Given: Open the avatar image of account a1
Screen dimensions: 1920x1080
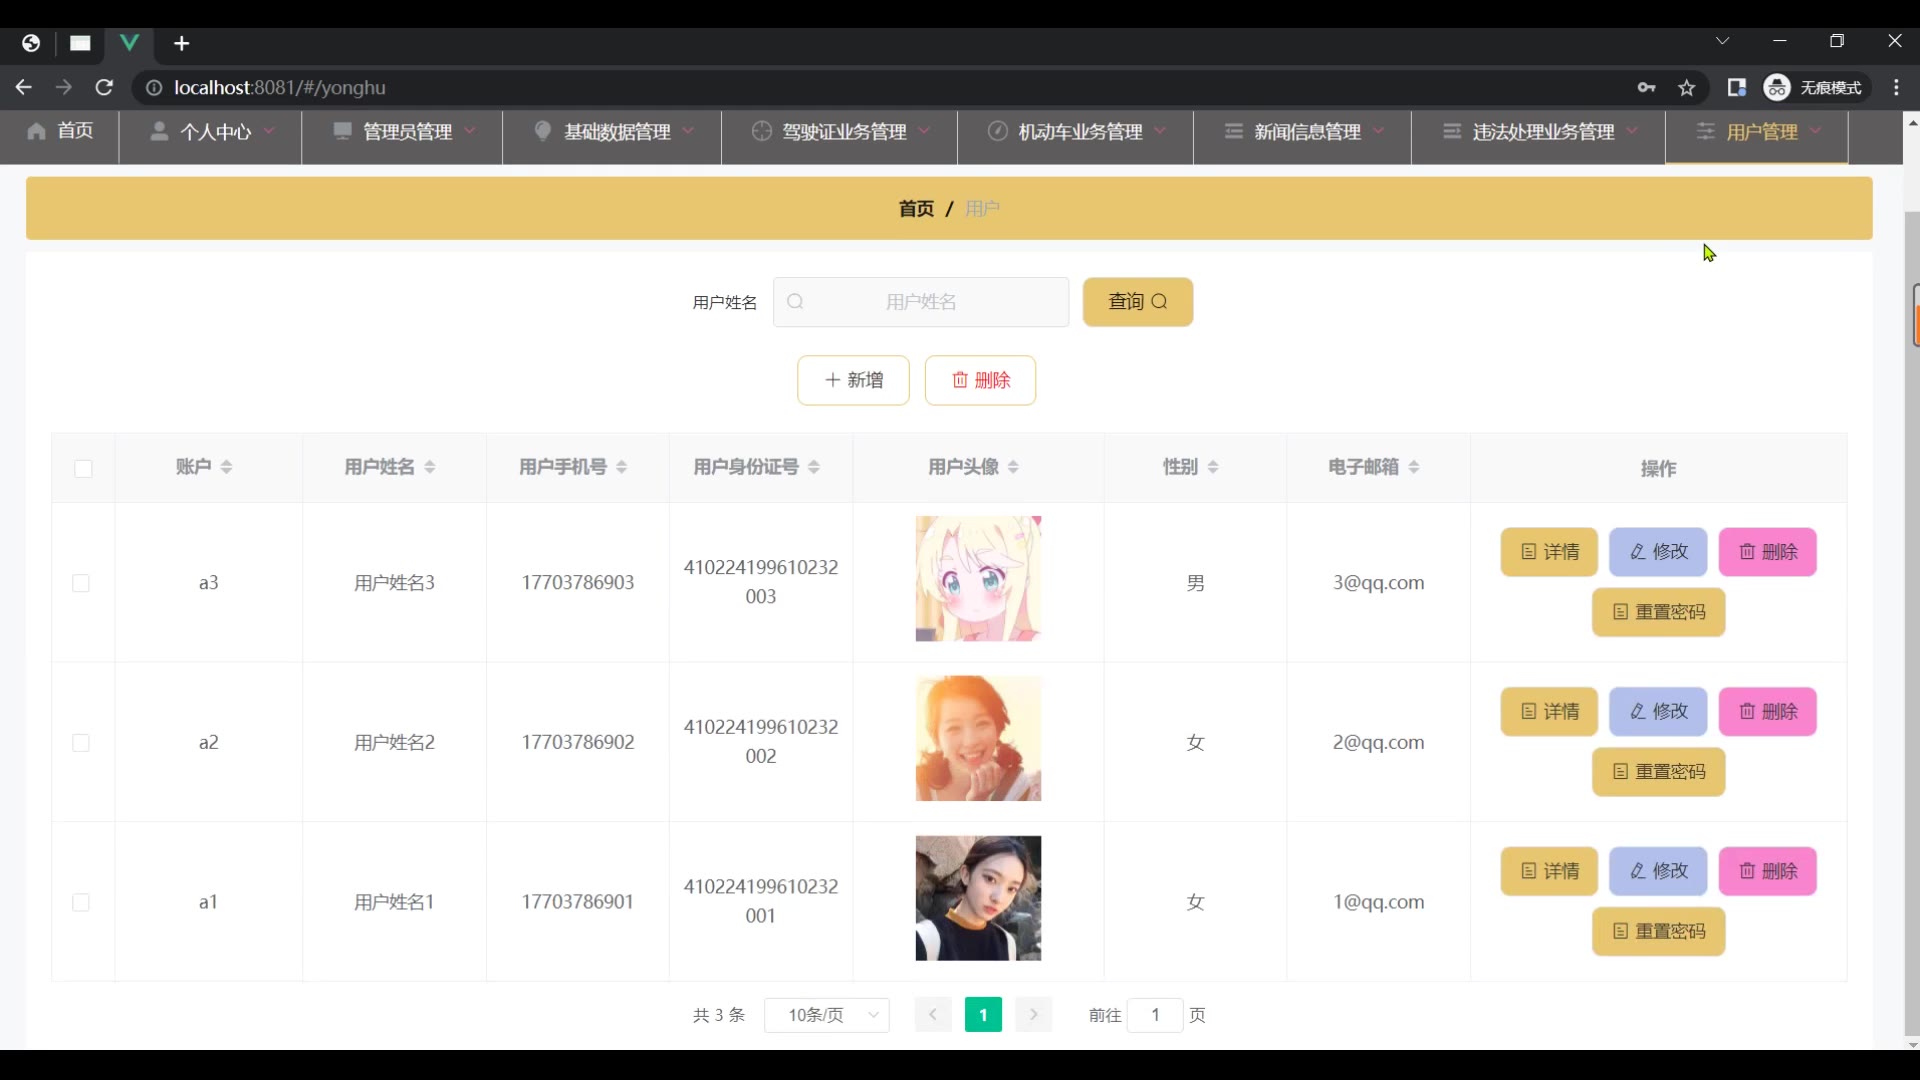Looking at the screenshot, I should pos(978,898).
